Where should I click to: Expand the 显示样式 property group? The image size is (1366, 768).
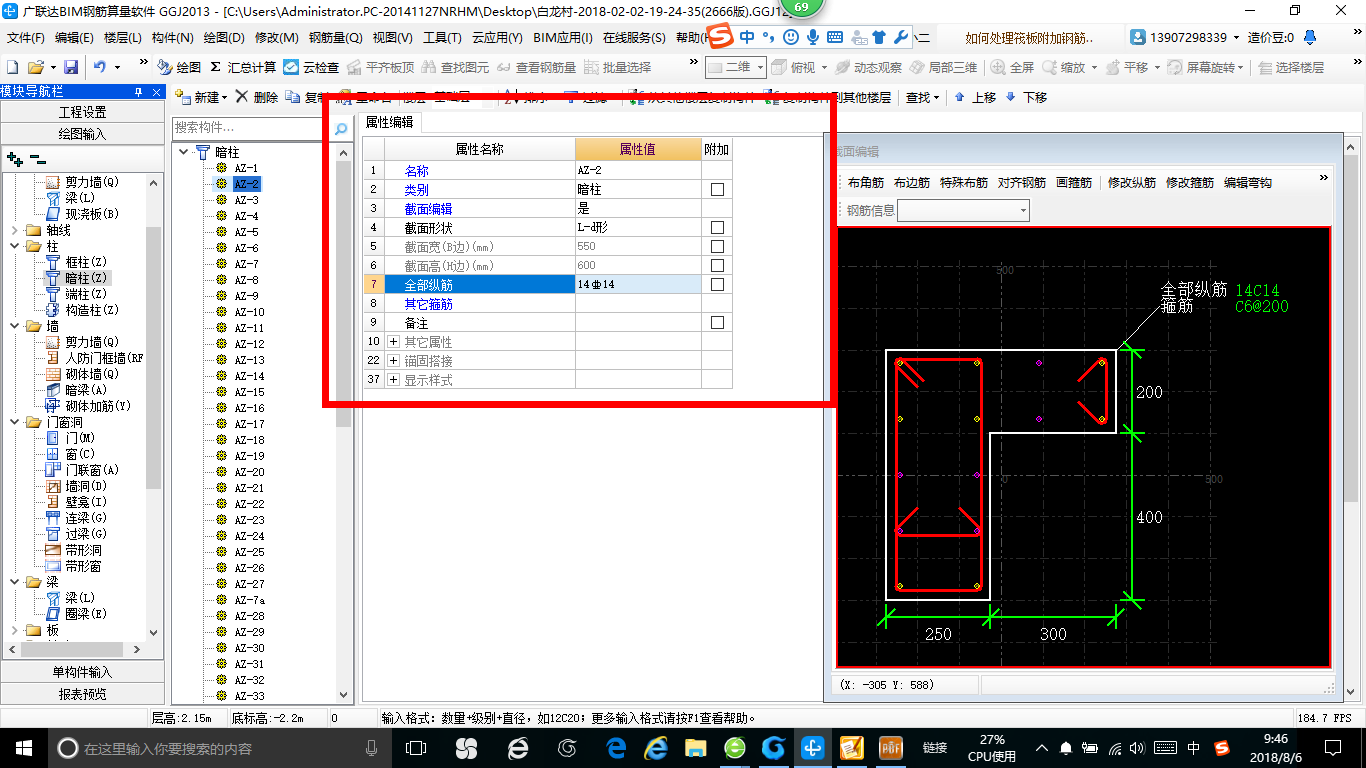click(x=393, y=380)
